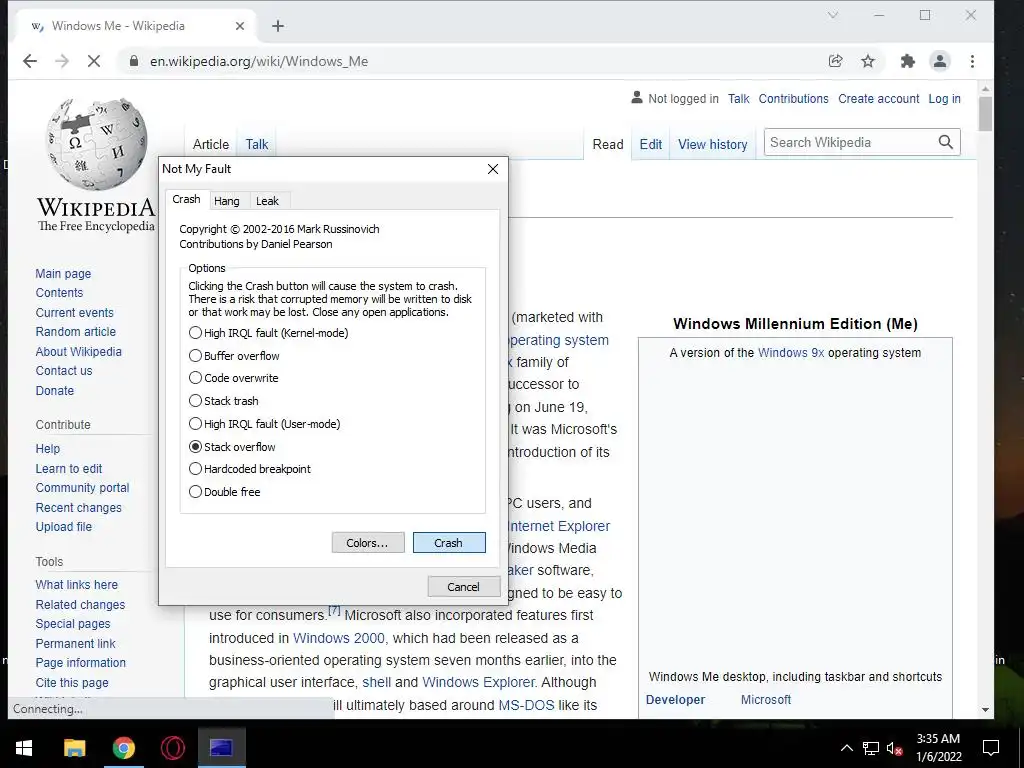Click the scrollbar down arrow
The image size is (1024, 768).
(985, 710)
